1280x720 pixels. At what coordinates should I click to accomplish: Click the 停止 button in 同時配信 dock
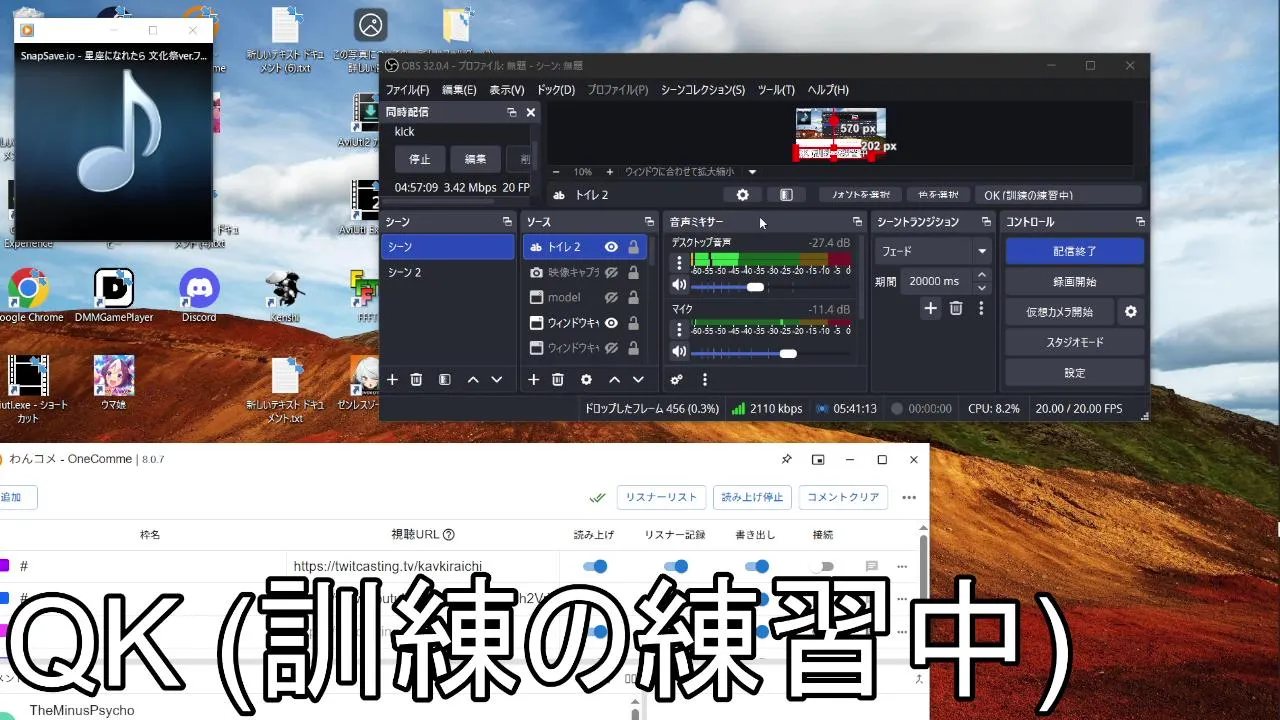coord(420,159)
